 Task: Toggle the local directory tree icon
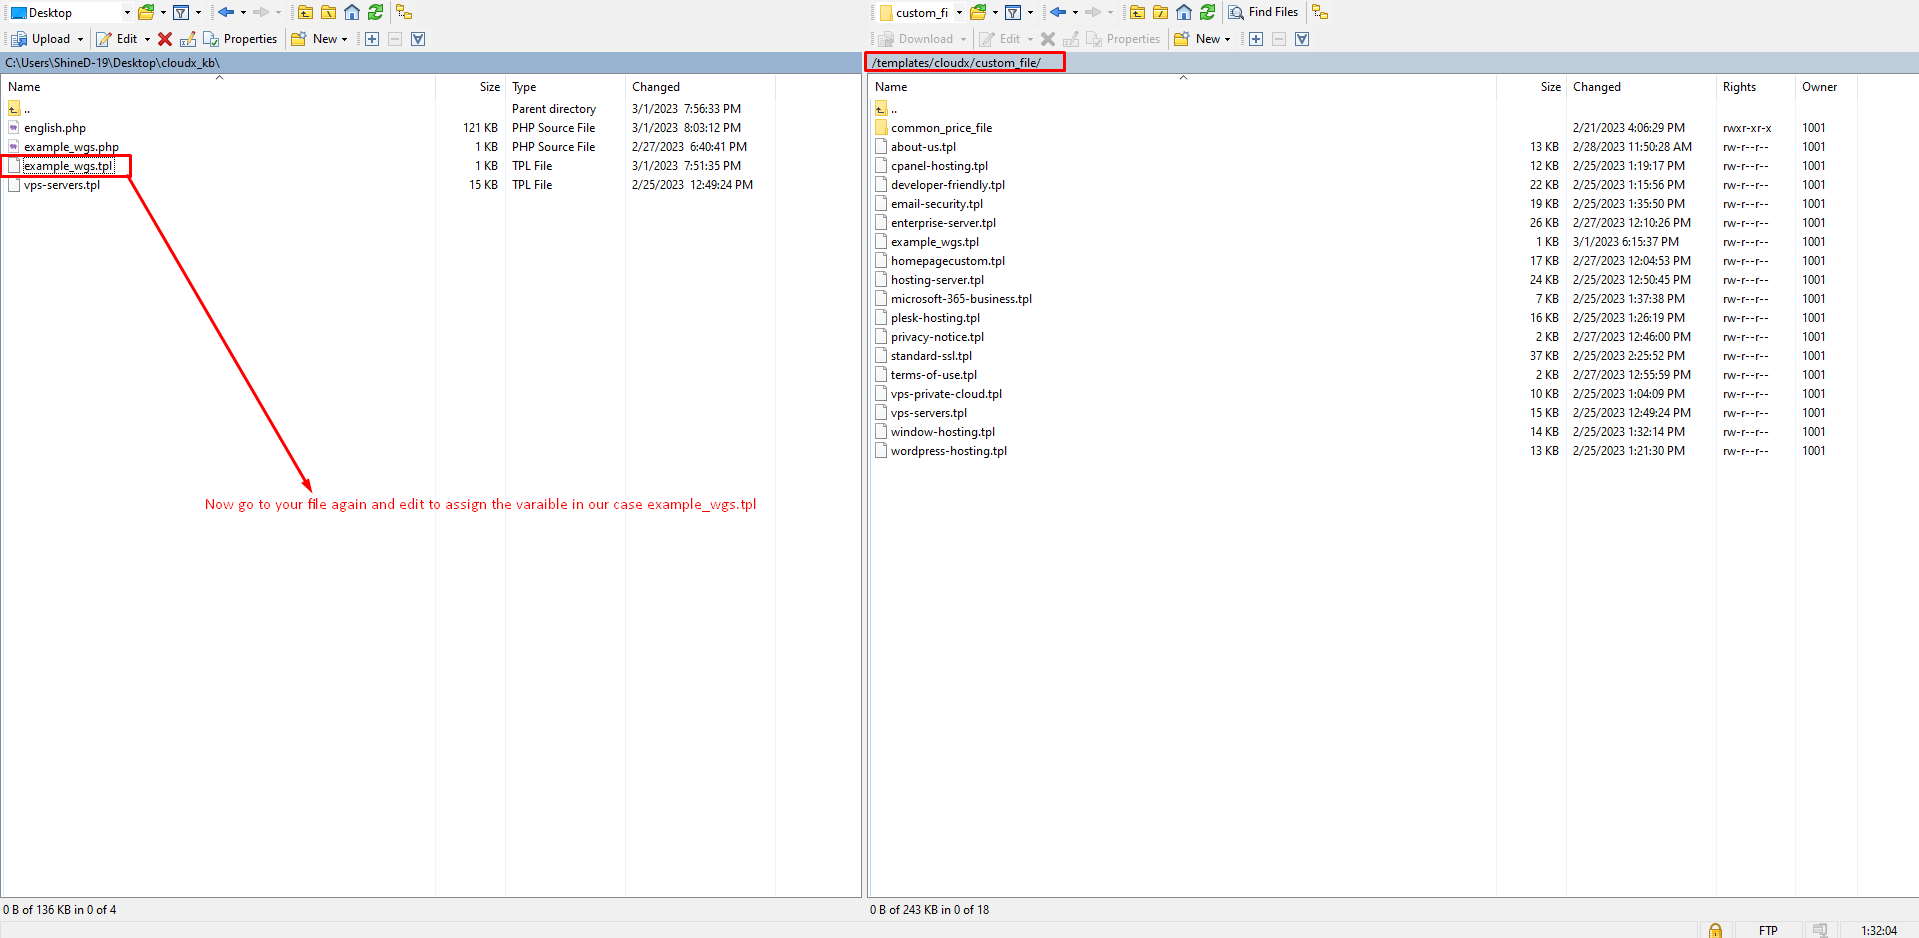coord(404,12)
